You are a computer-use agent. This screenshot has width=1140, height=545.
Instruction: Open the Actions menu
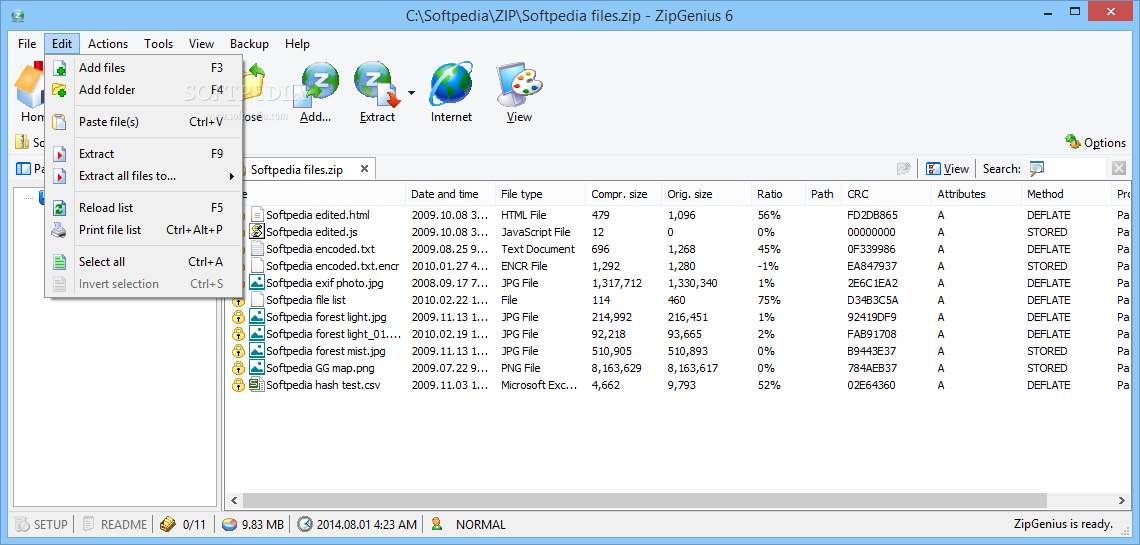pyautogui.click(x=108, y=44)
